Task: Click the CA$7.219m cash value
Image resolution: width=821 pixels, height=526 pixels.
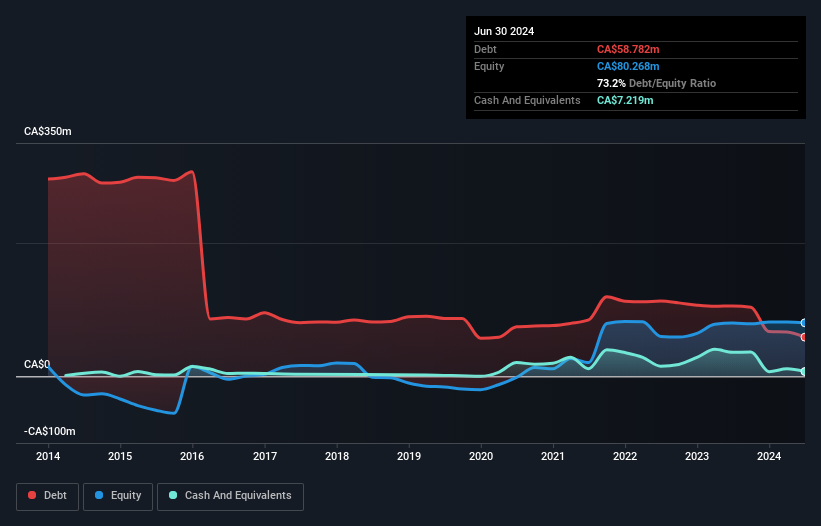Action: 625,100
